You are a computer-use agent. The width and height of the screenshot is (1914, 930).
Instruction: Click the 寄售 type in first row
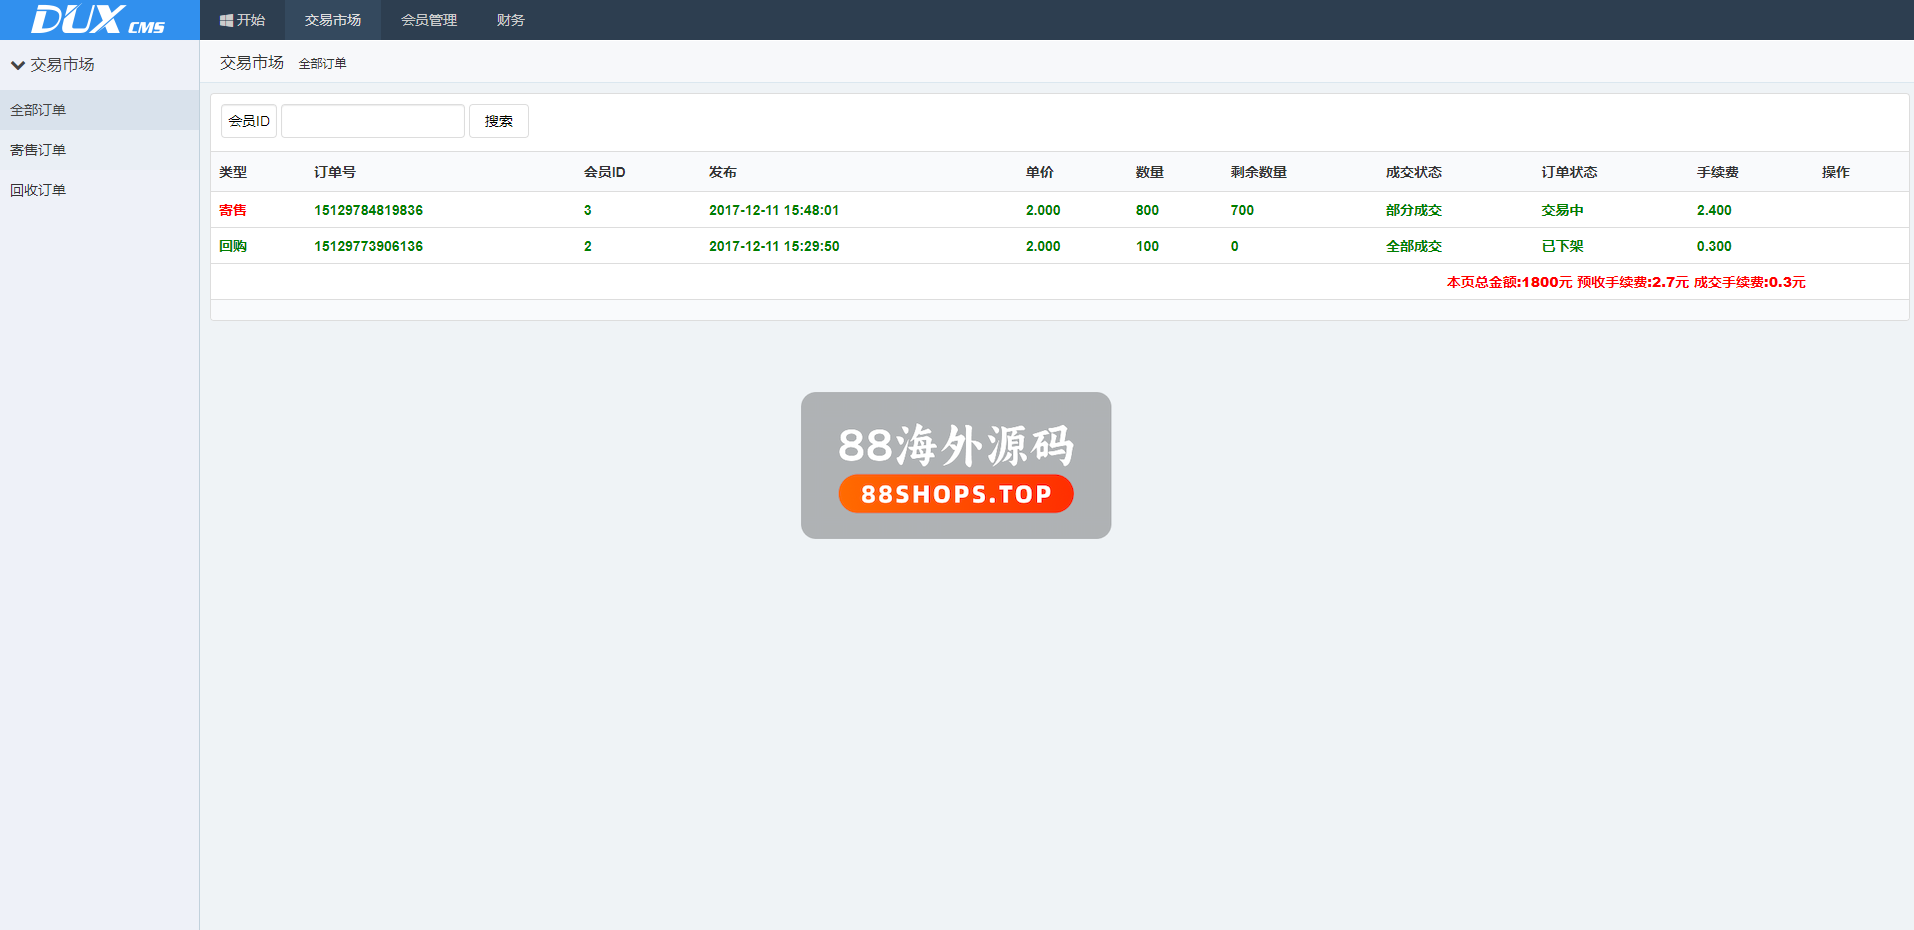[233, 210]
